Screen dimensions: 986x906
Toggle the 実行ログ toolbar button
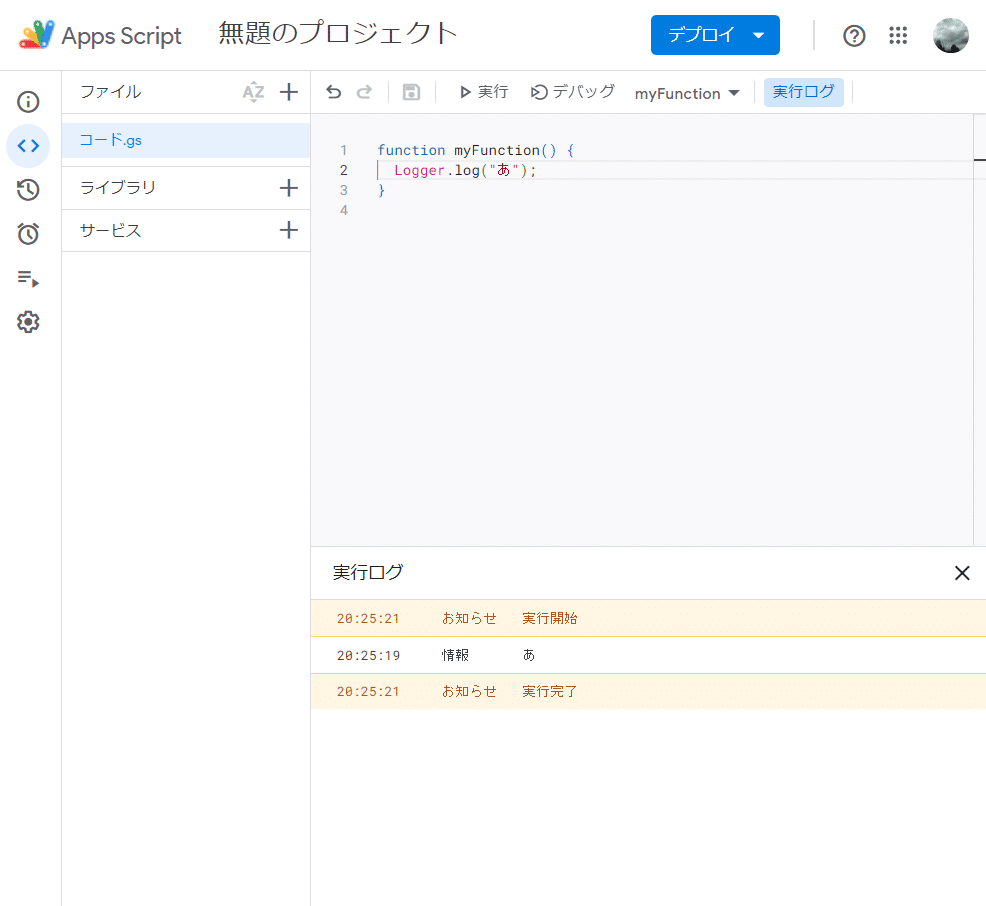coord(804,92)
